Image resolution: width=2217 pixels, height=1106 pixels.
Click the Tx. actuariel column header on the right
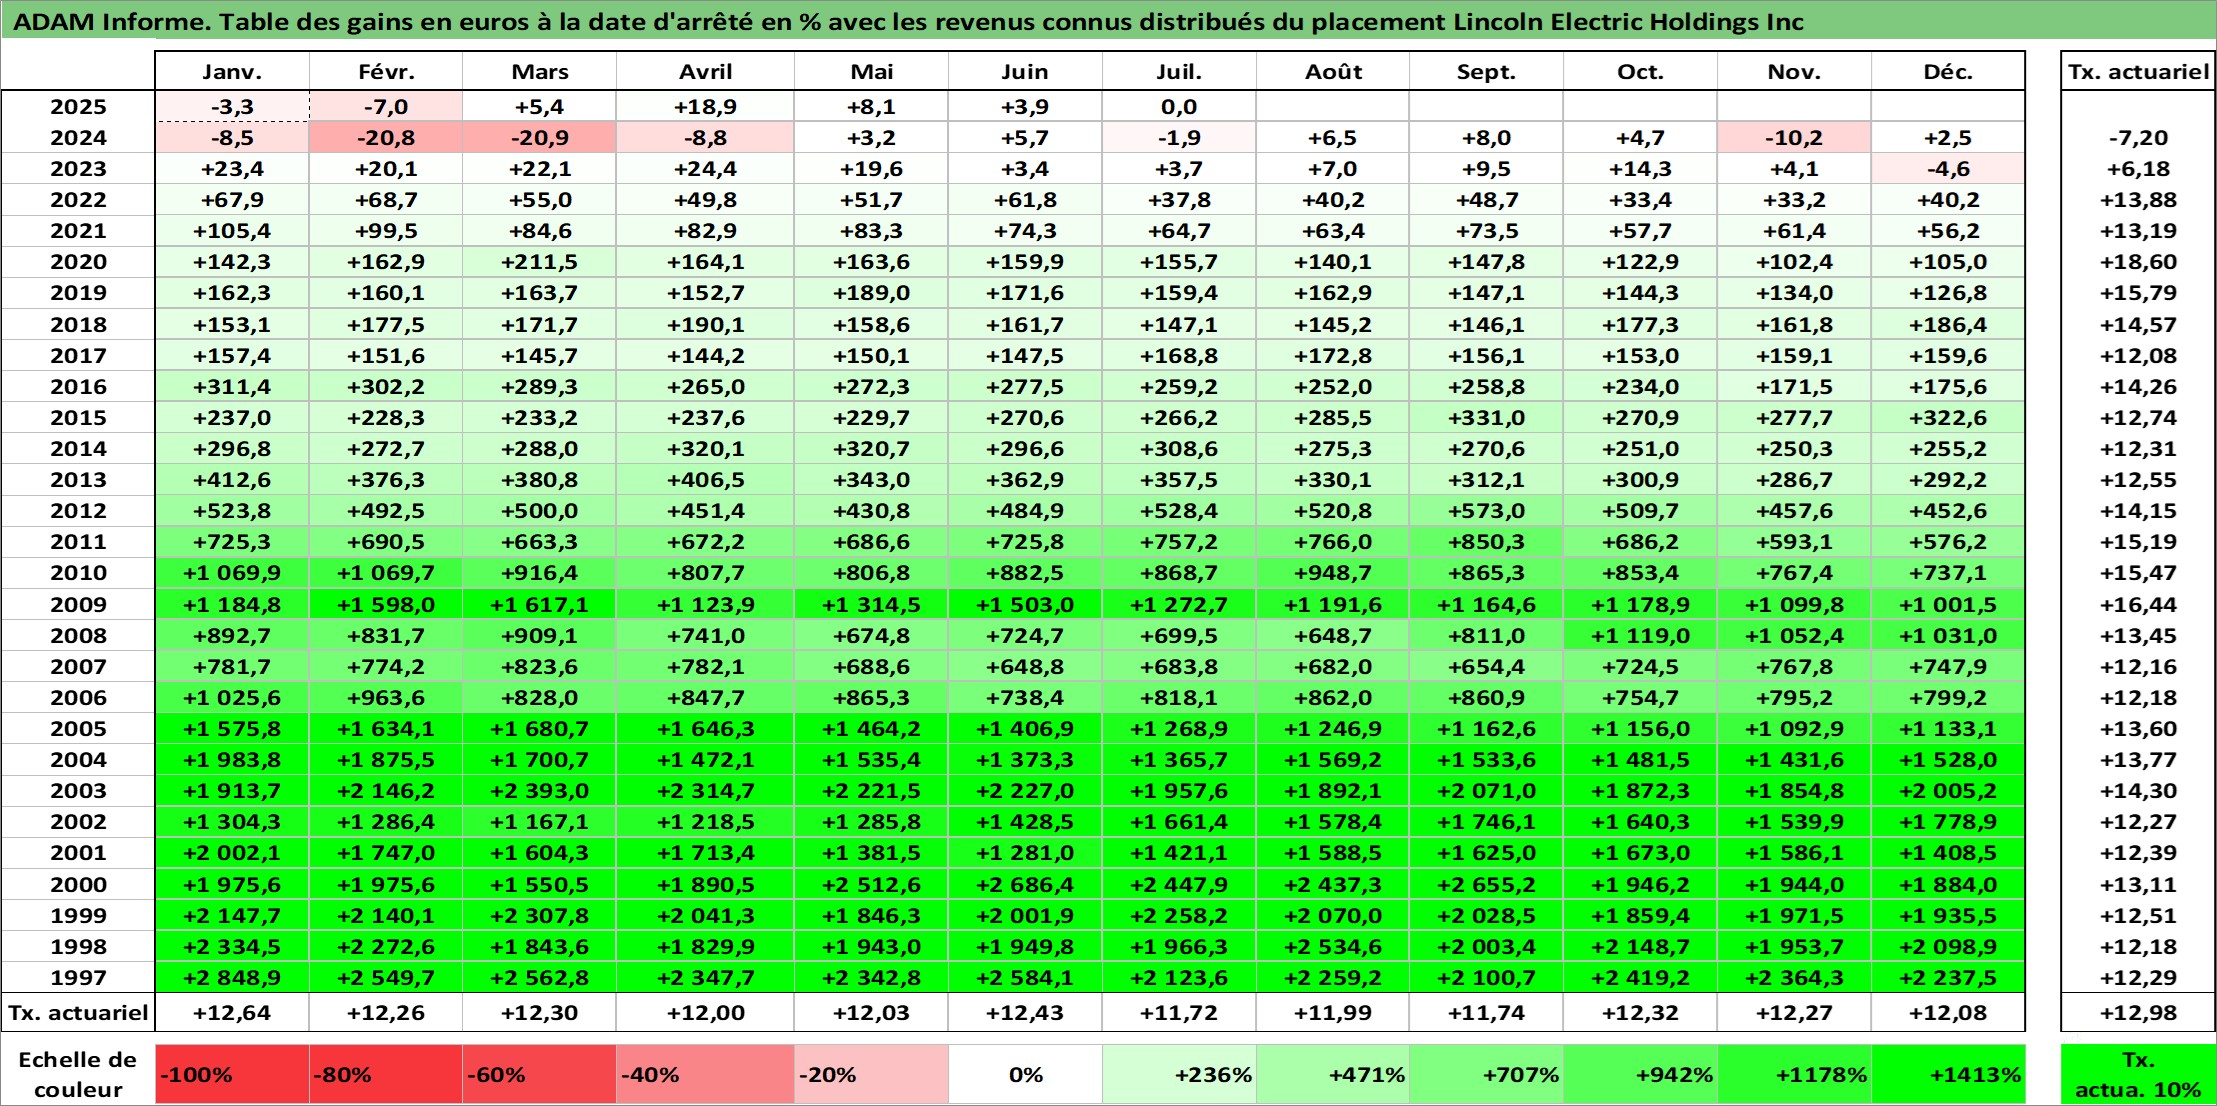[2138, 71]
